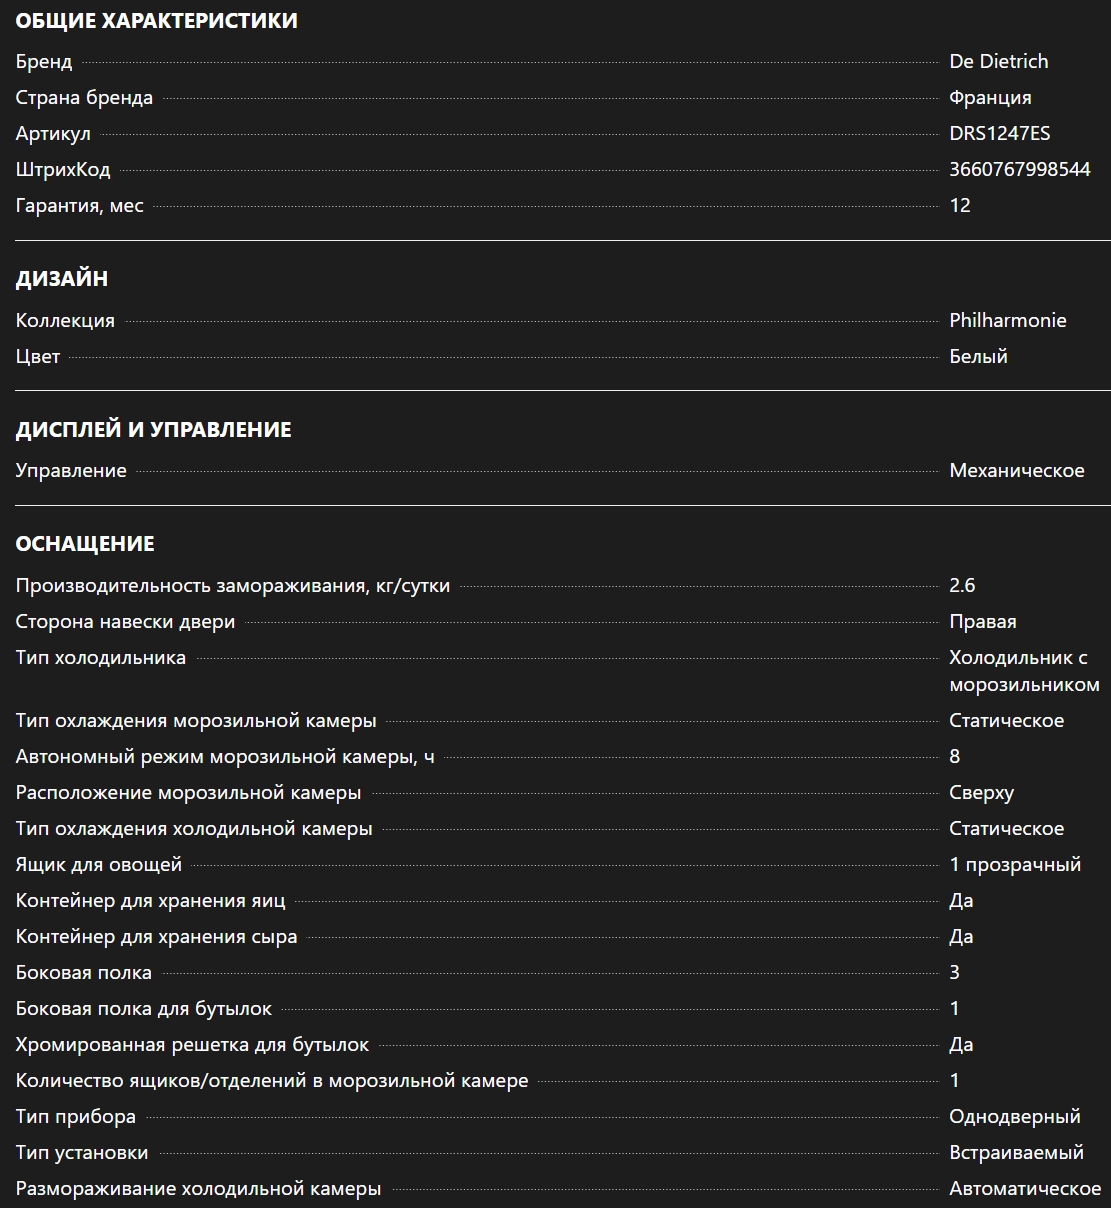Click the Производительность замораживания label

tap(232, 585)
